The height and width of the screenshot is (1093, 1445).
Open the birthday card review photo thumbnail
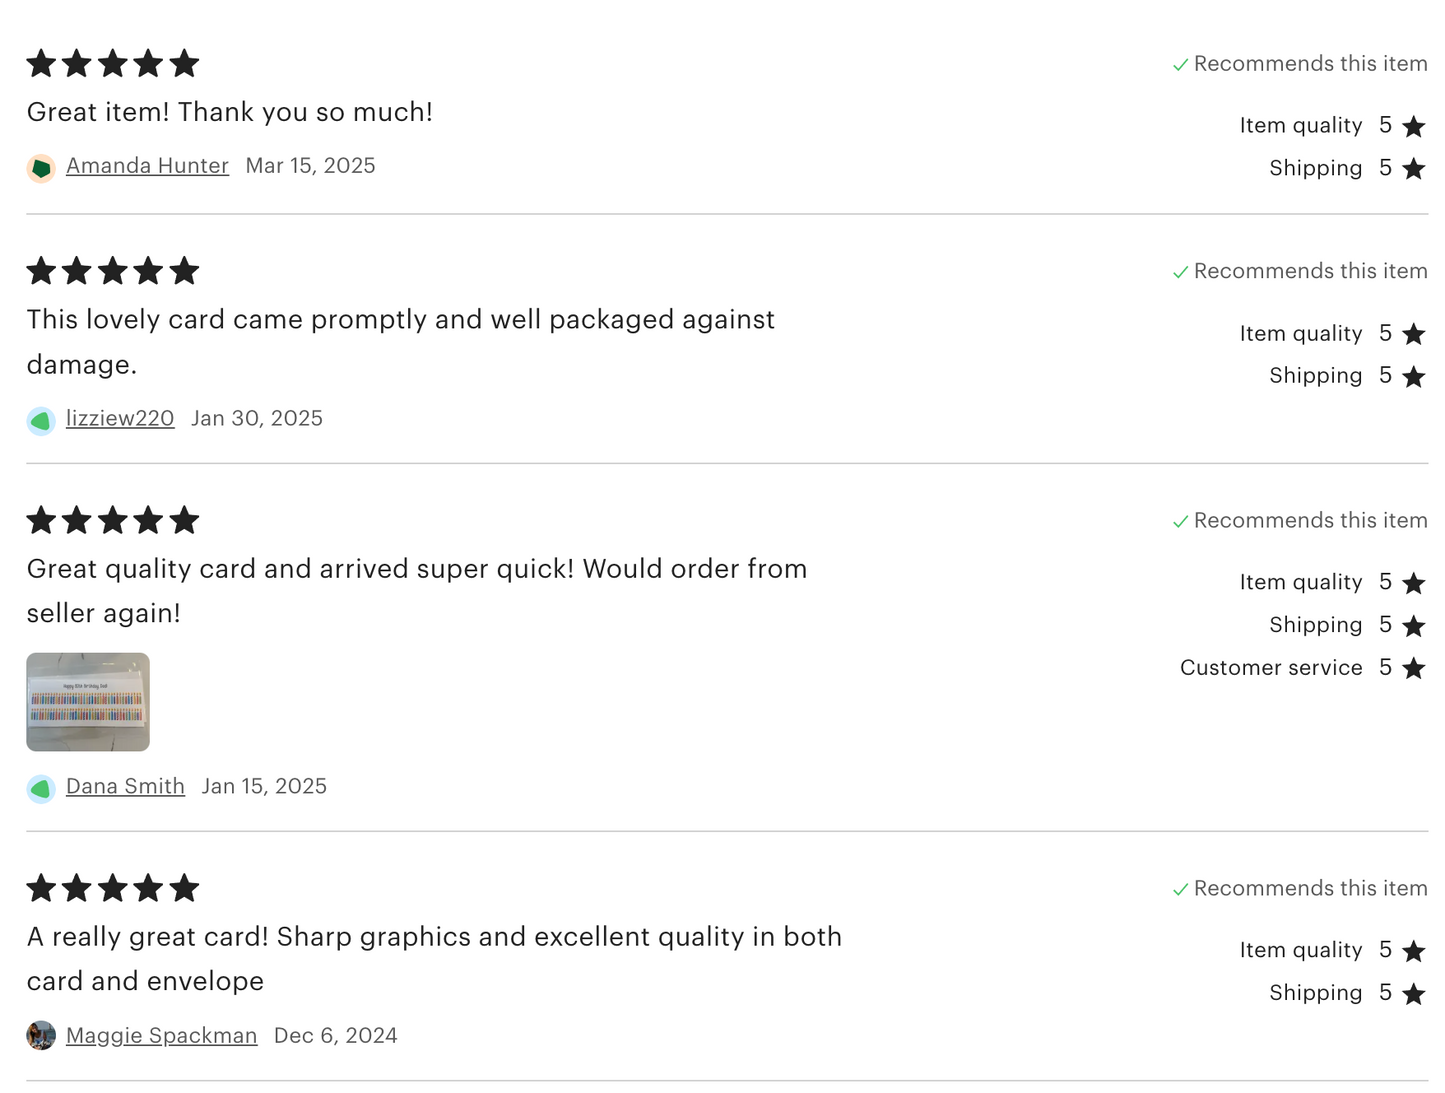pyautogui.click(x=88, y=702)
